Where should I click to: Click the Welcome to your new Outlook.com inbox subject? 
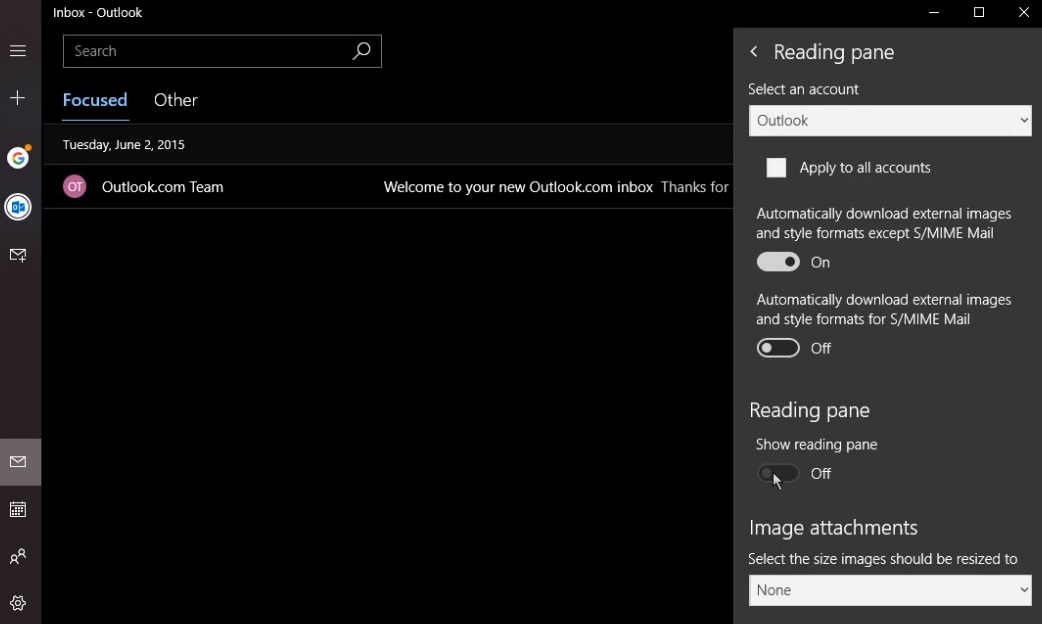(518, 187)
